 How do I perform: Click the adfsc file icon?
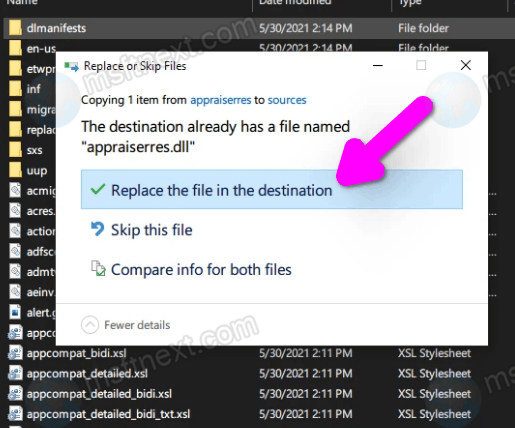pyautogui.click(x=15, y=251)
